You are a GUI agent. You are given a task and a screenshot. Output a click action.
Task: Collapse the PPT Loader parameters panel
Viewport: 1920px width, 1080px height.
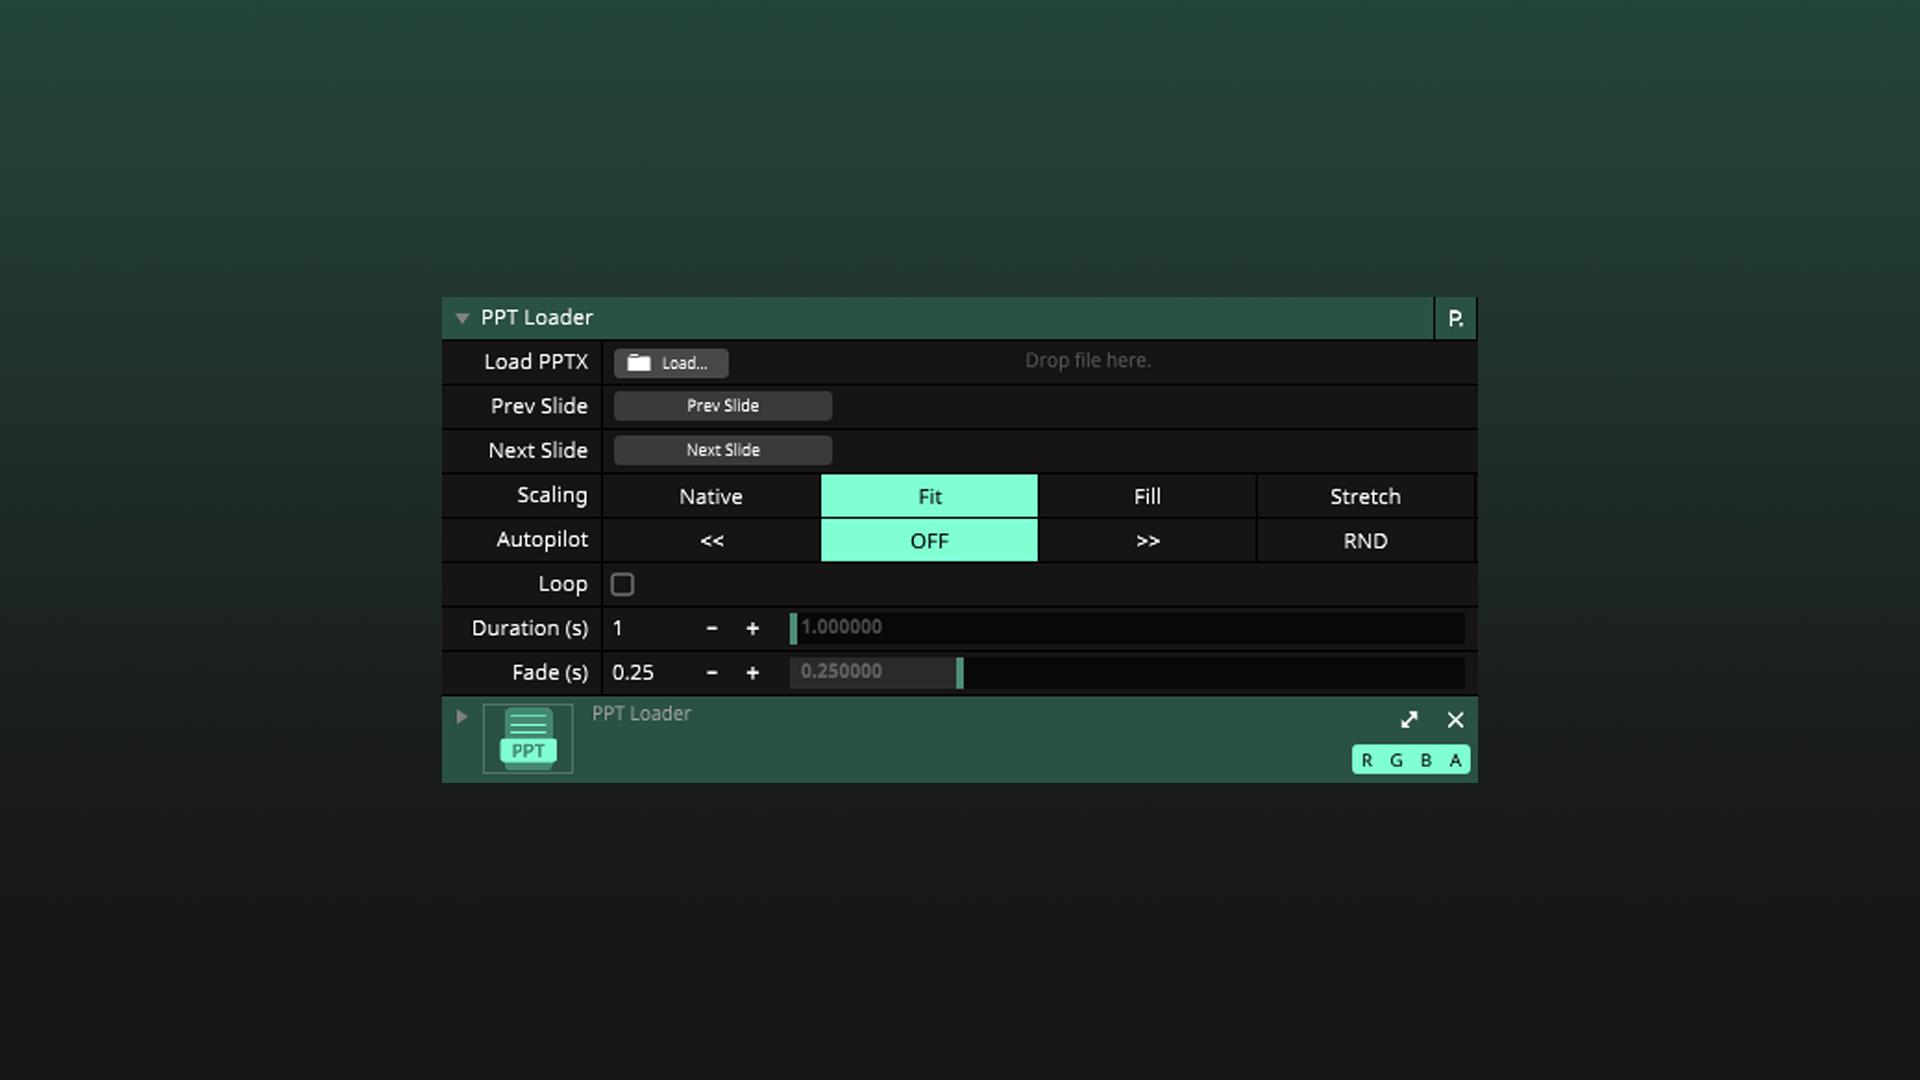[462, 318]
